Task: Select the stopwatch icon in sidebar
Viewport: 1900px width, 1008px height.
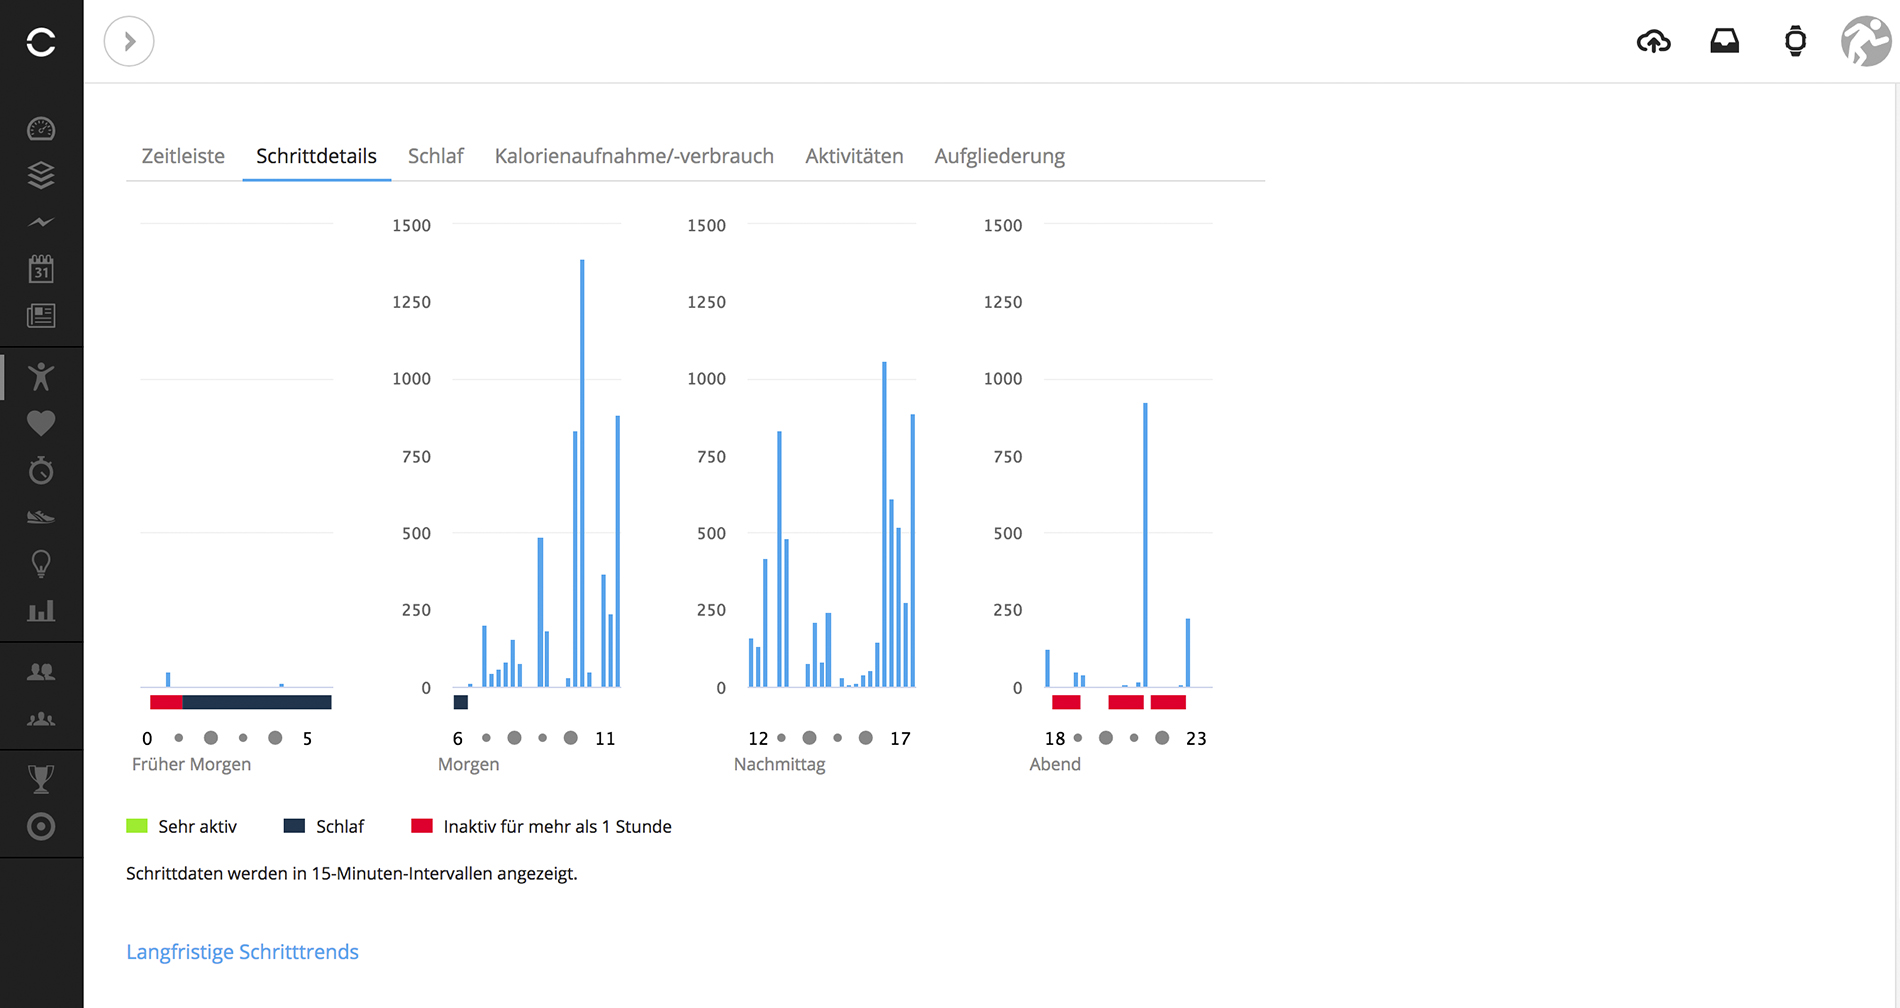Action: (x=41, y=470)
